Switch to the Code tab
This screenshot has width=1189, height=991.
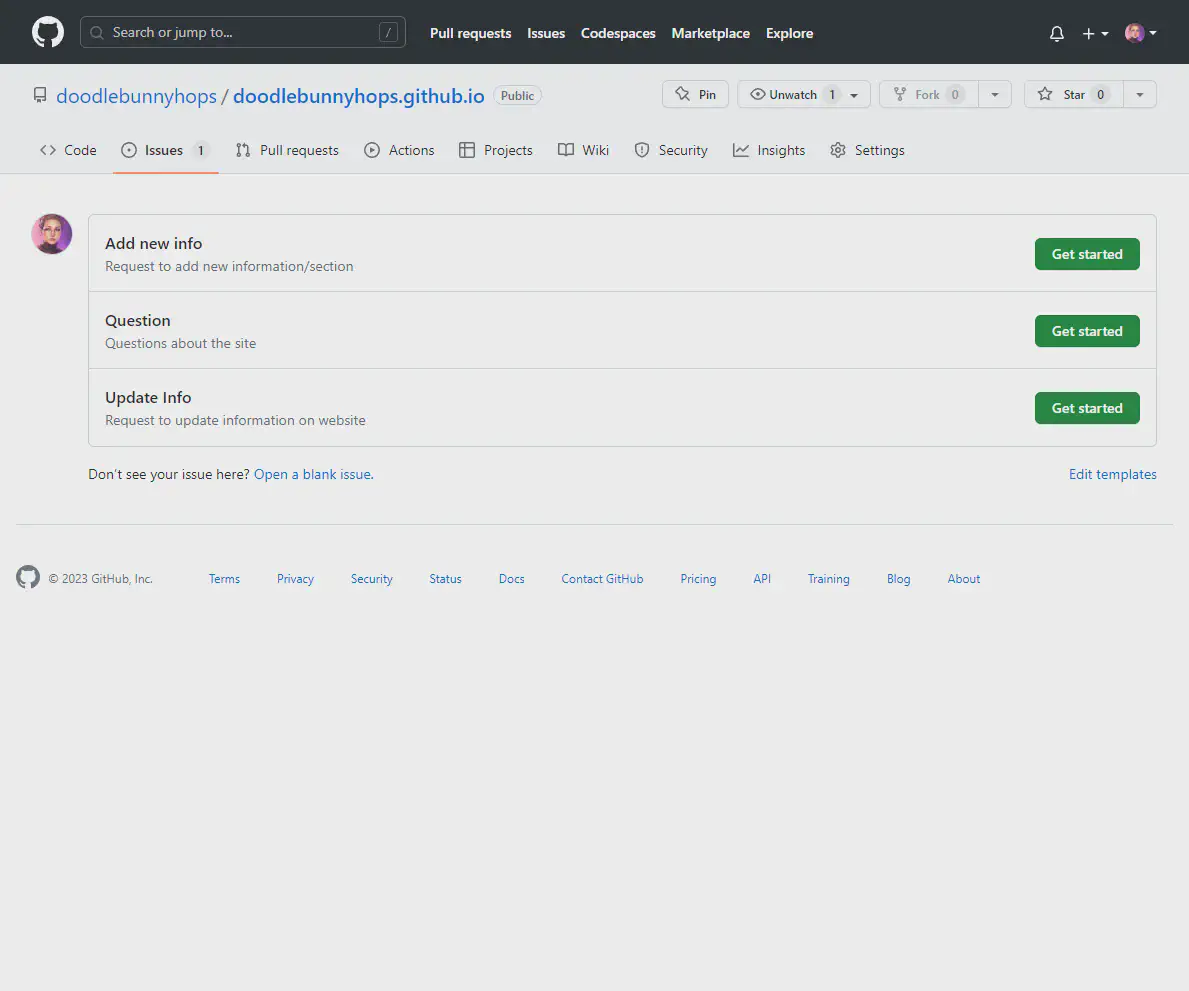point(68,150)
